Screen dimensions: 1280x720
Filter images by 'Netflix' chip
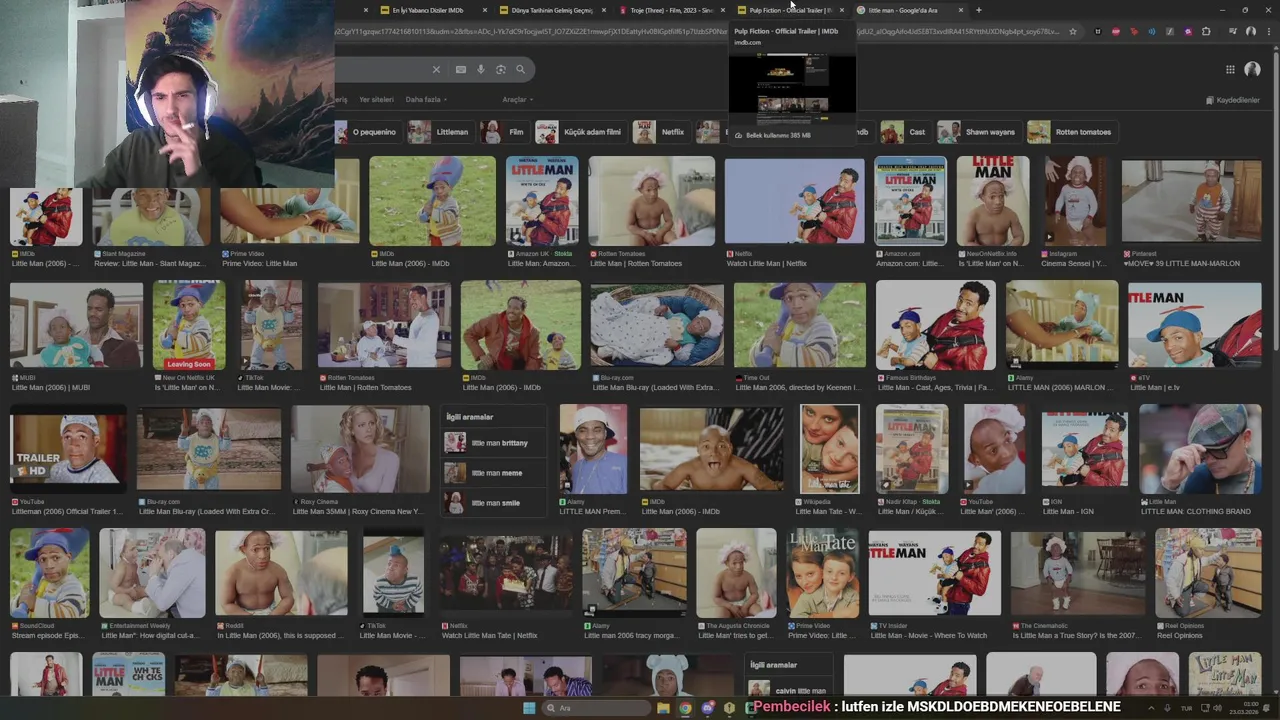[x=661, y=132]
